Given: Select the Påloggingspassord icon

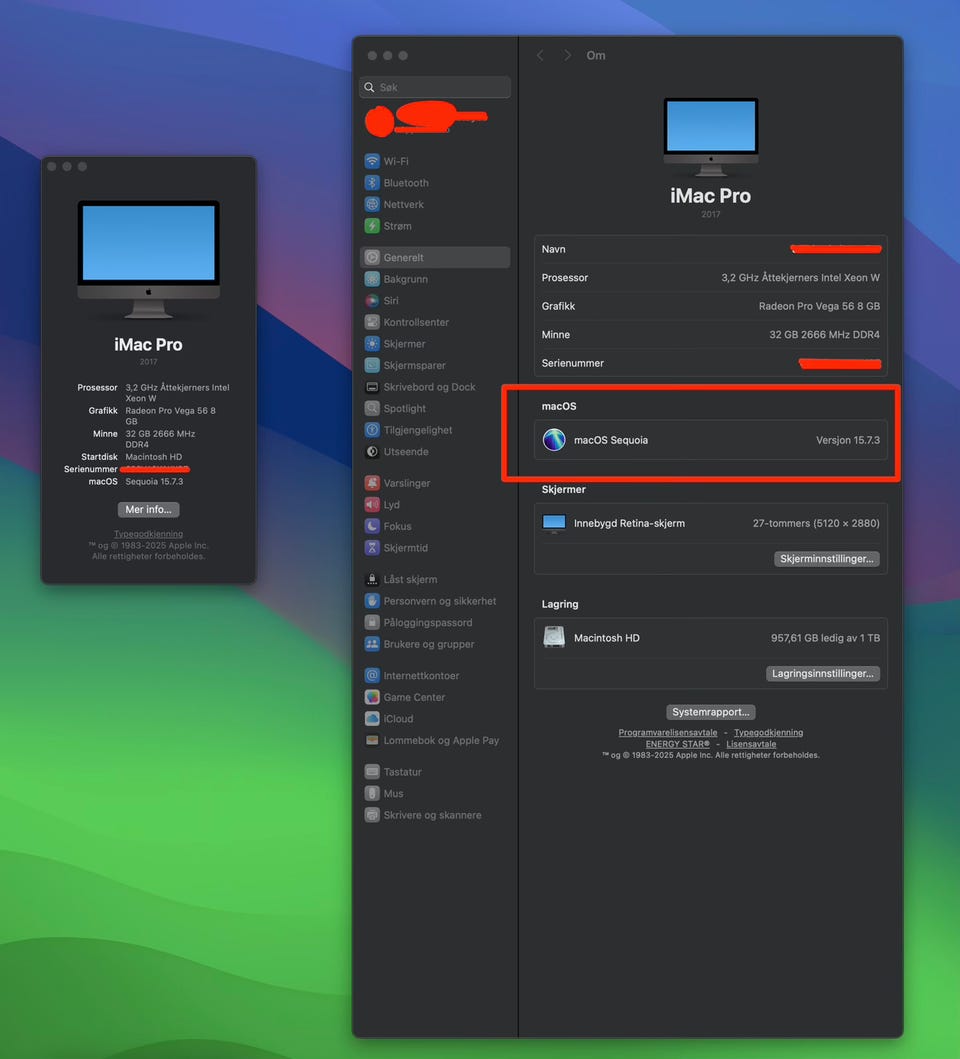Looking at the screenshot, I should (372, 623).
